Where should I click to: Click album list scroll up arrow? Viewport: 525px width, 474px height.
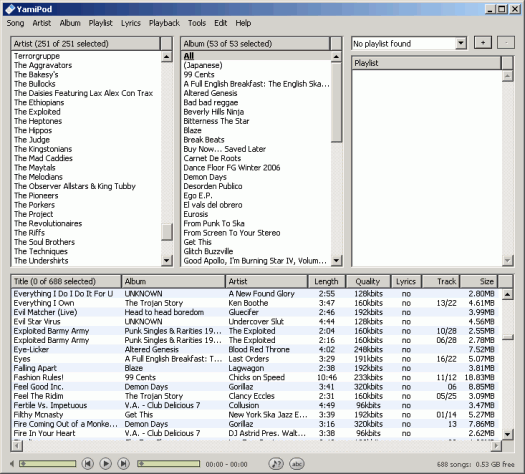tap(336, 56)
